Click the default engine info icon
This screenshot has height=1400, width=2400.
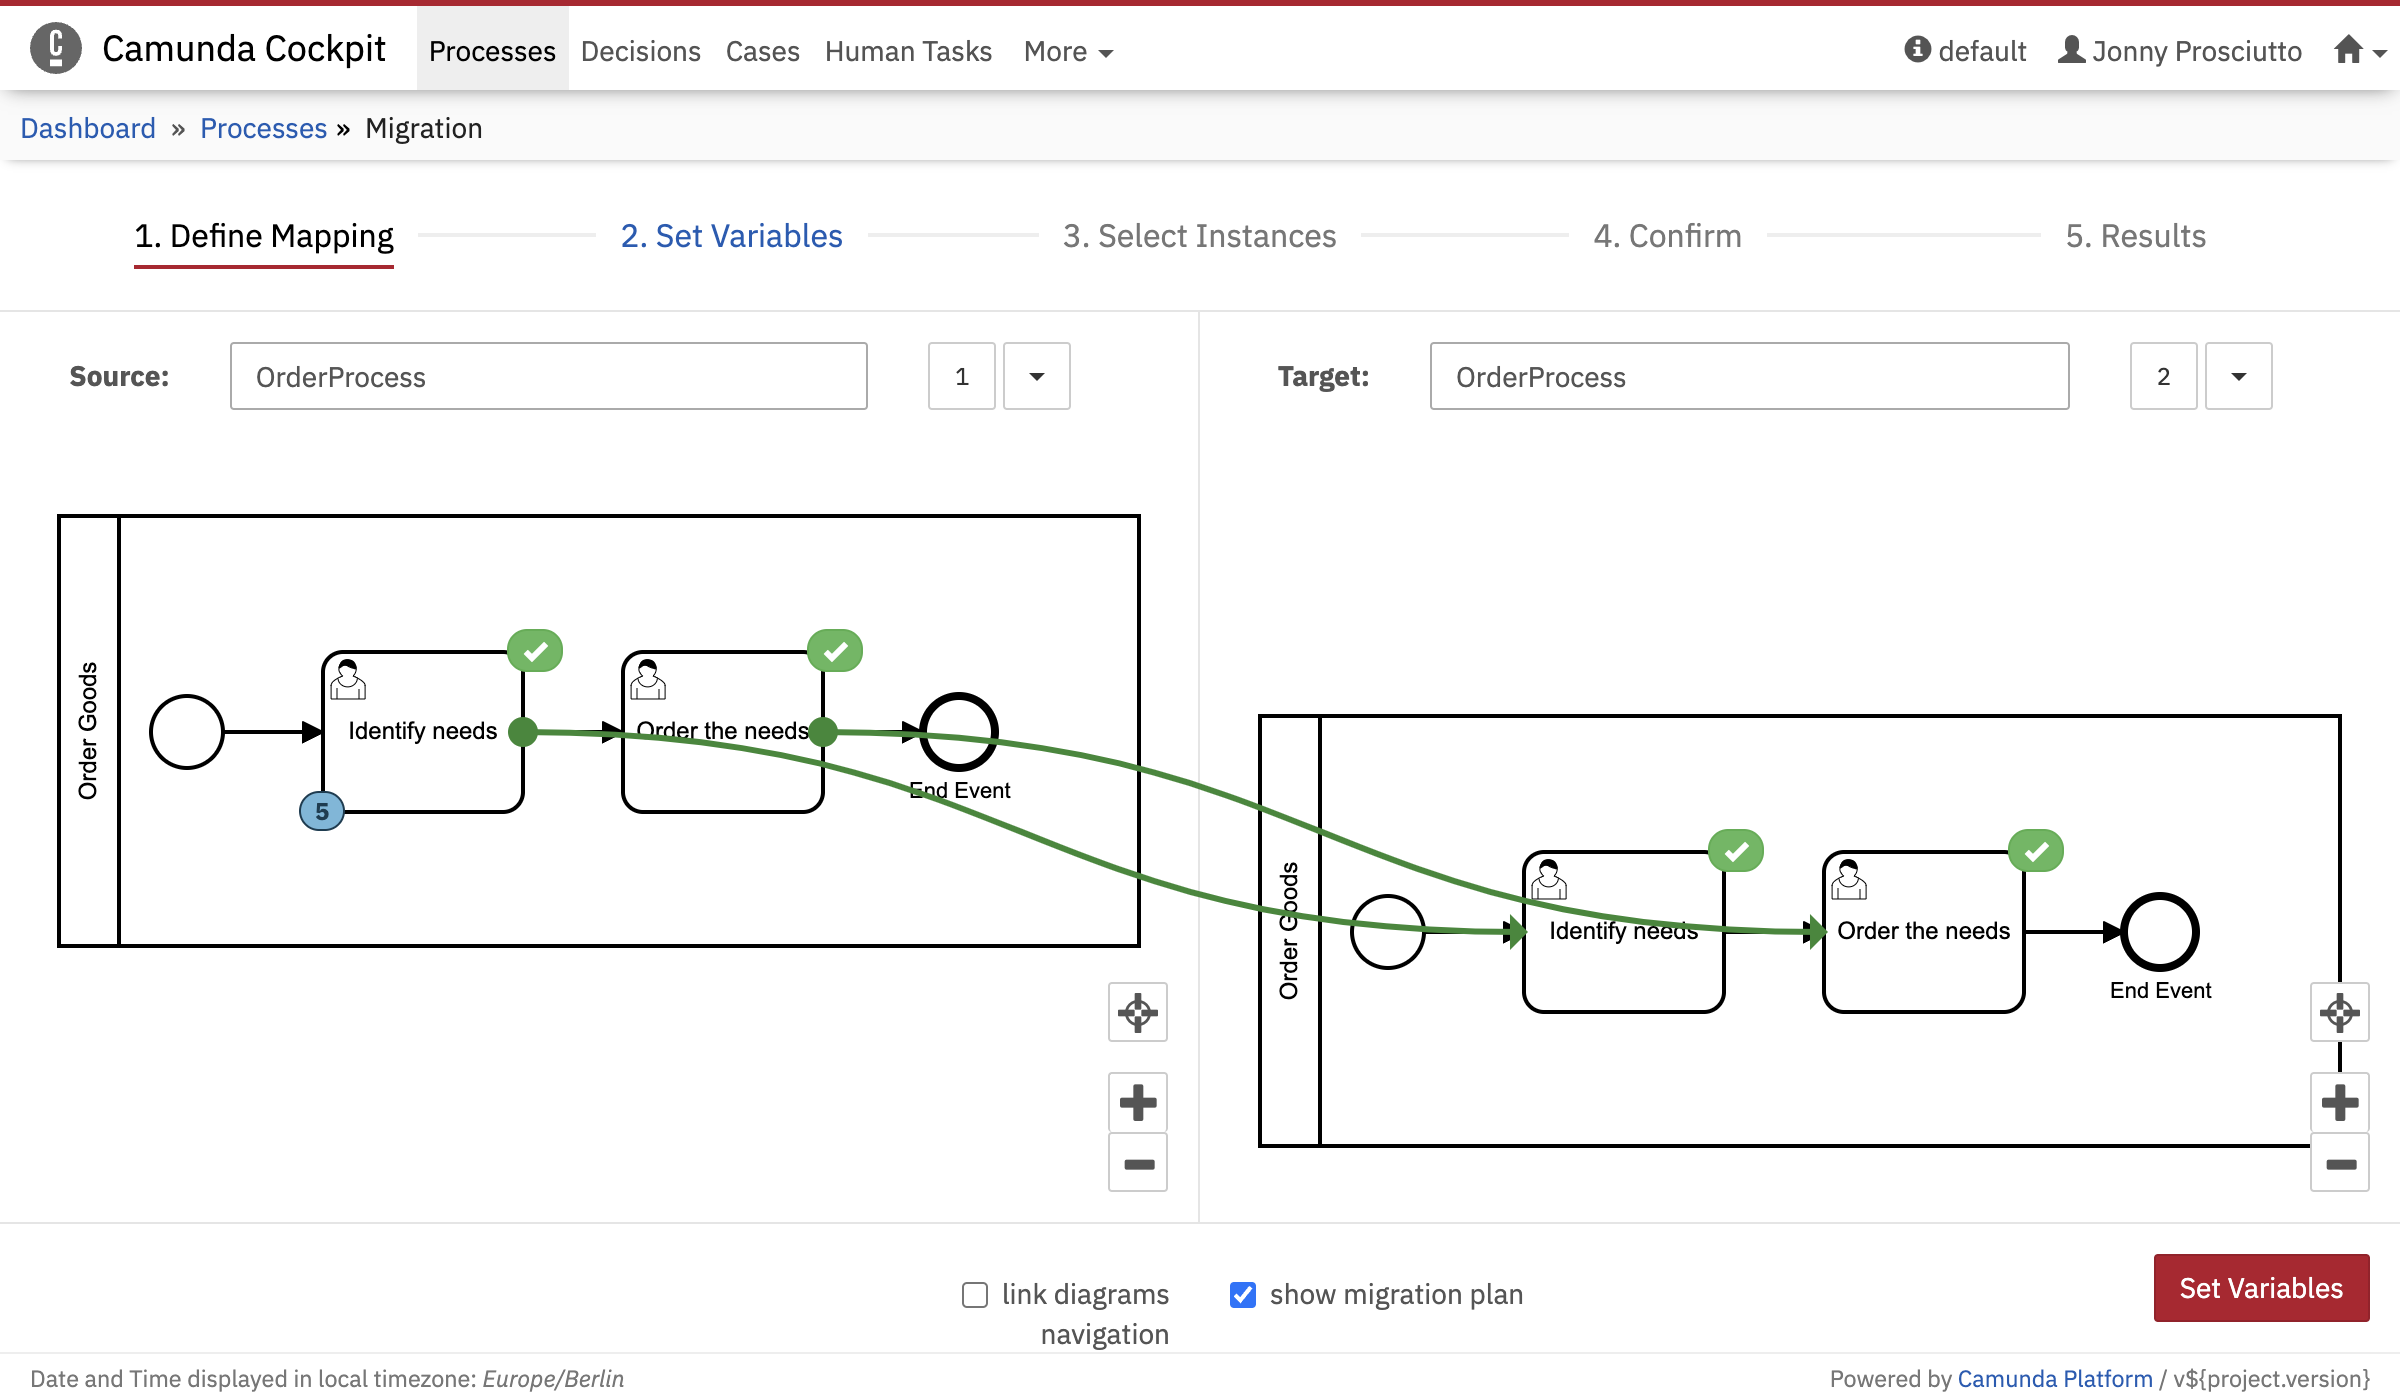coord(1917,49)
